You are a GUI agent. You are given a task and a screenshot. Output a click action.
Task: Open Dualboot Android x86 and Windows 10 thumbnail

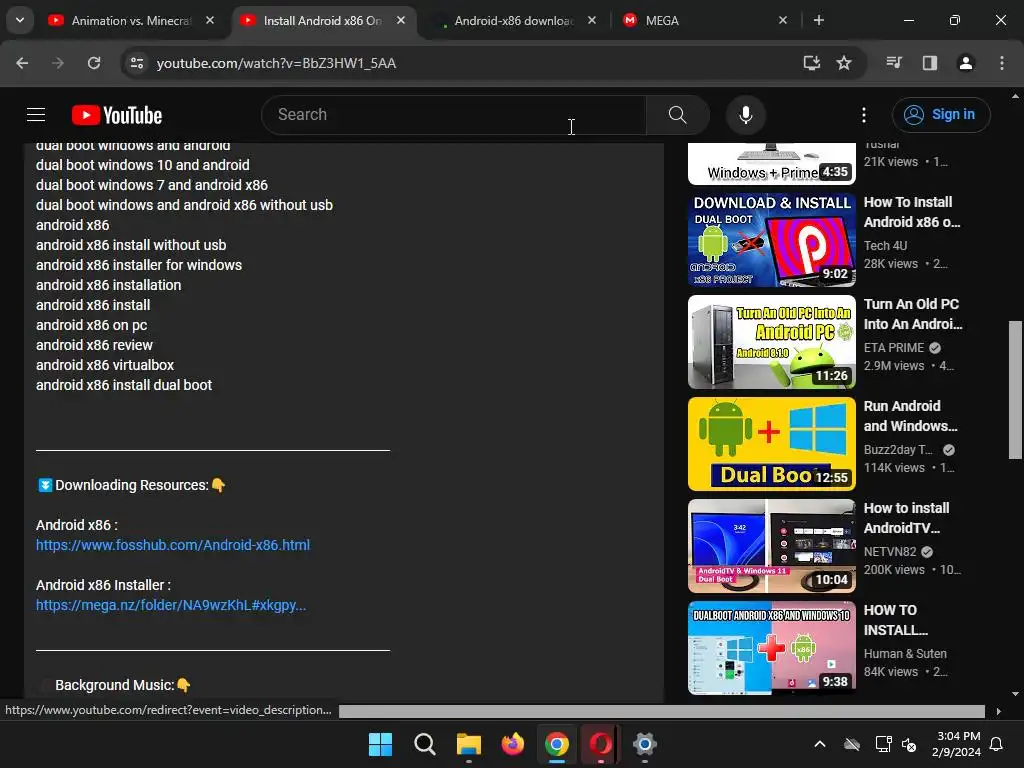[771, 648]
